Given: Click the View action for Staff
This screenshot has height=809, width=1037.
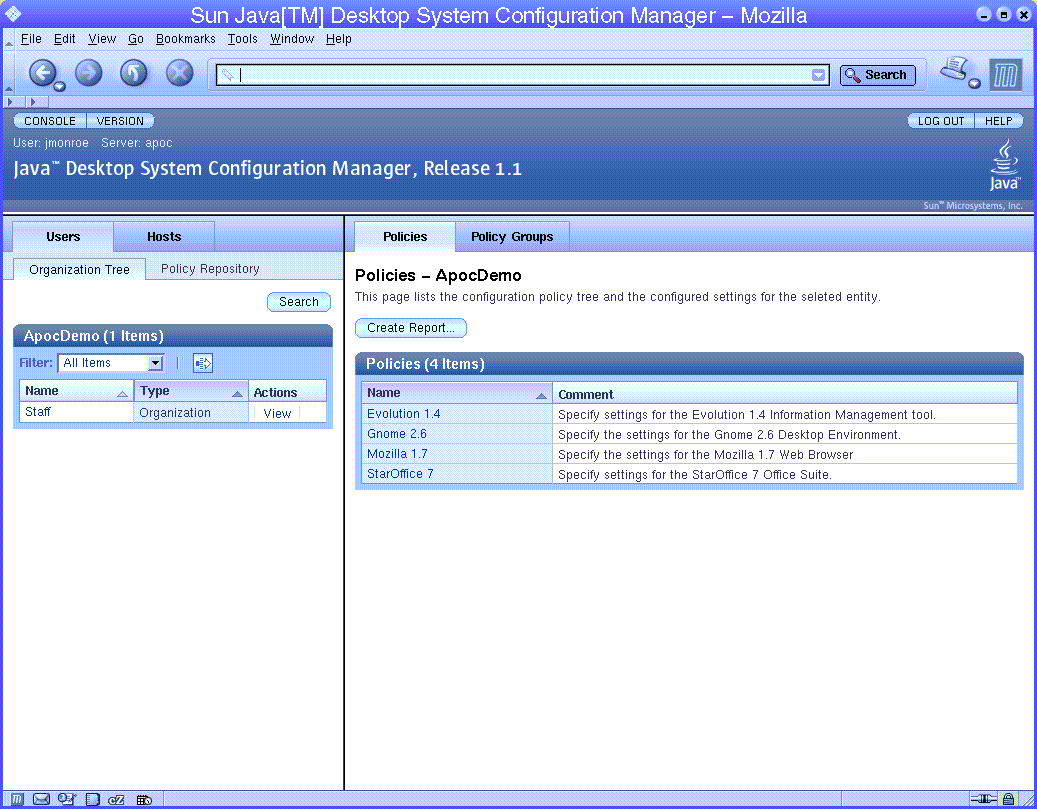Looking at the screenshot, I should click(x=277, y=413).
